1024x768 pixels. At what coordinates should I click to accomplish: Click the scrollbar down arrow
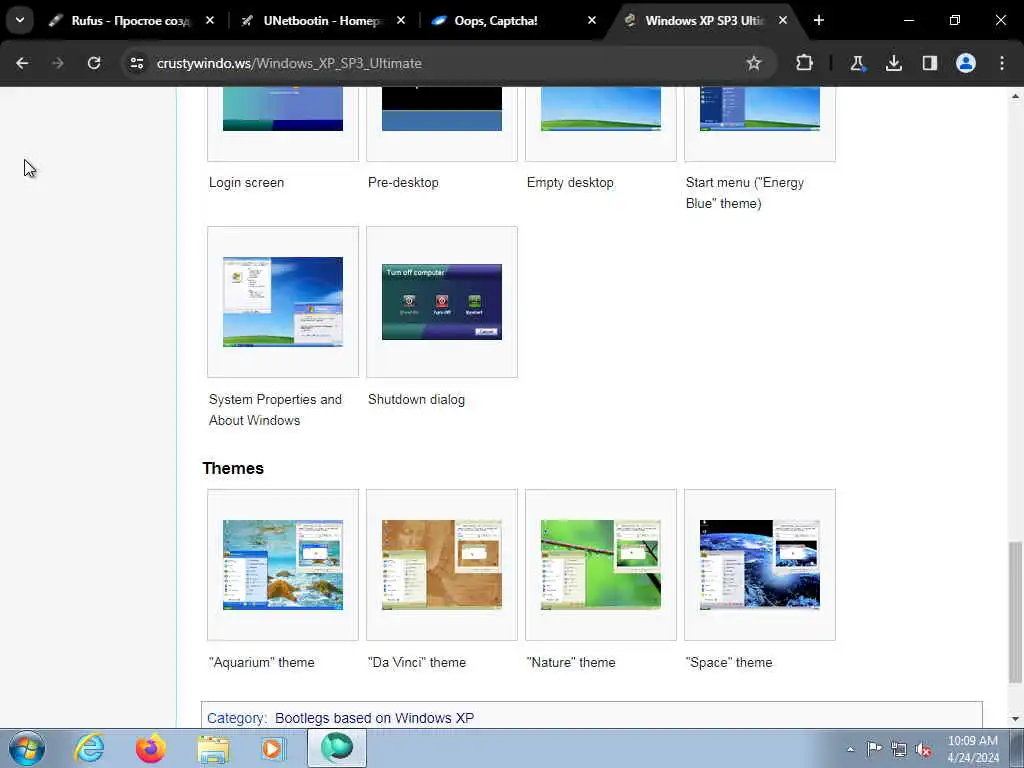click(x=1015, y=719)
